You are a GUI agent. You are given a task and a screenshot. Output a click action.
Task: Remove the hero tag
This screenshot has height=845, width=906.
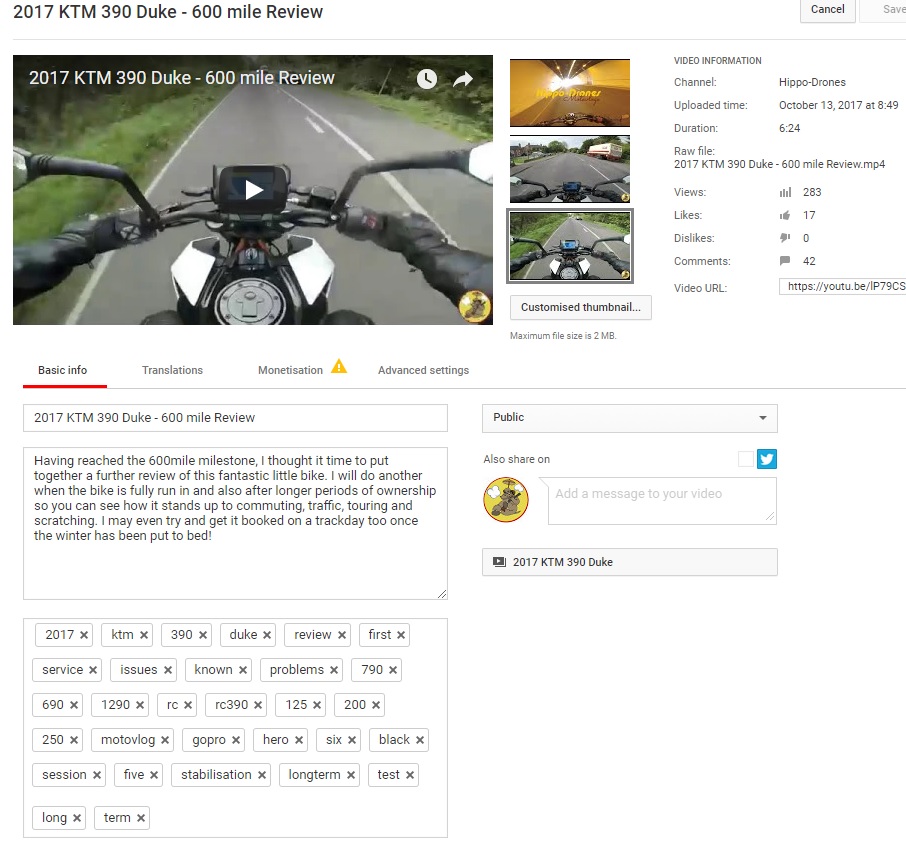[299, 740]
